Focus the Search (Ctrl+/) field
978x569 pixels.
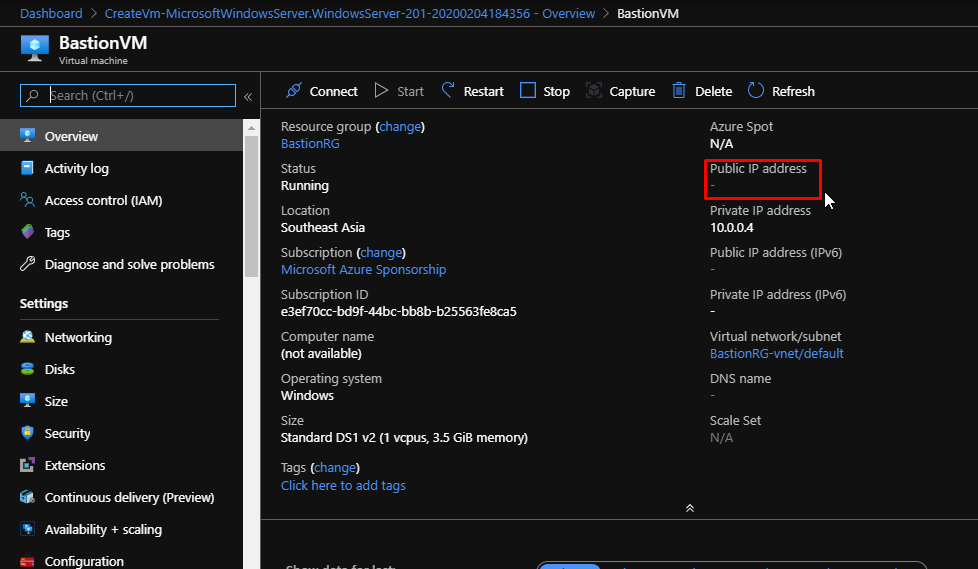(128, 95)
